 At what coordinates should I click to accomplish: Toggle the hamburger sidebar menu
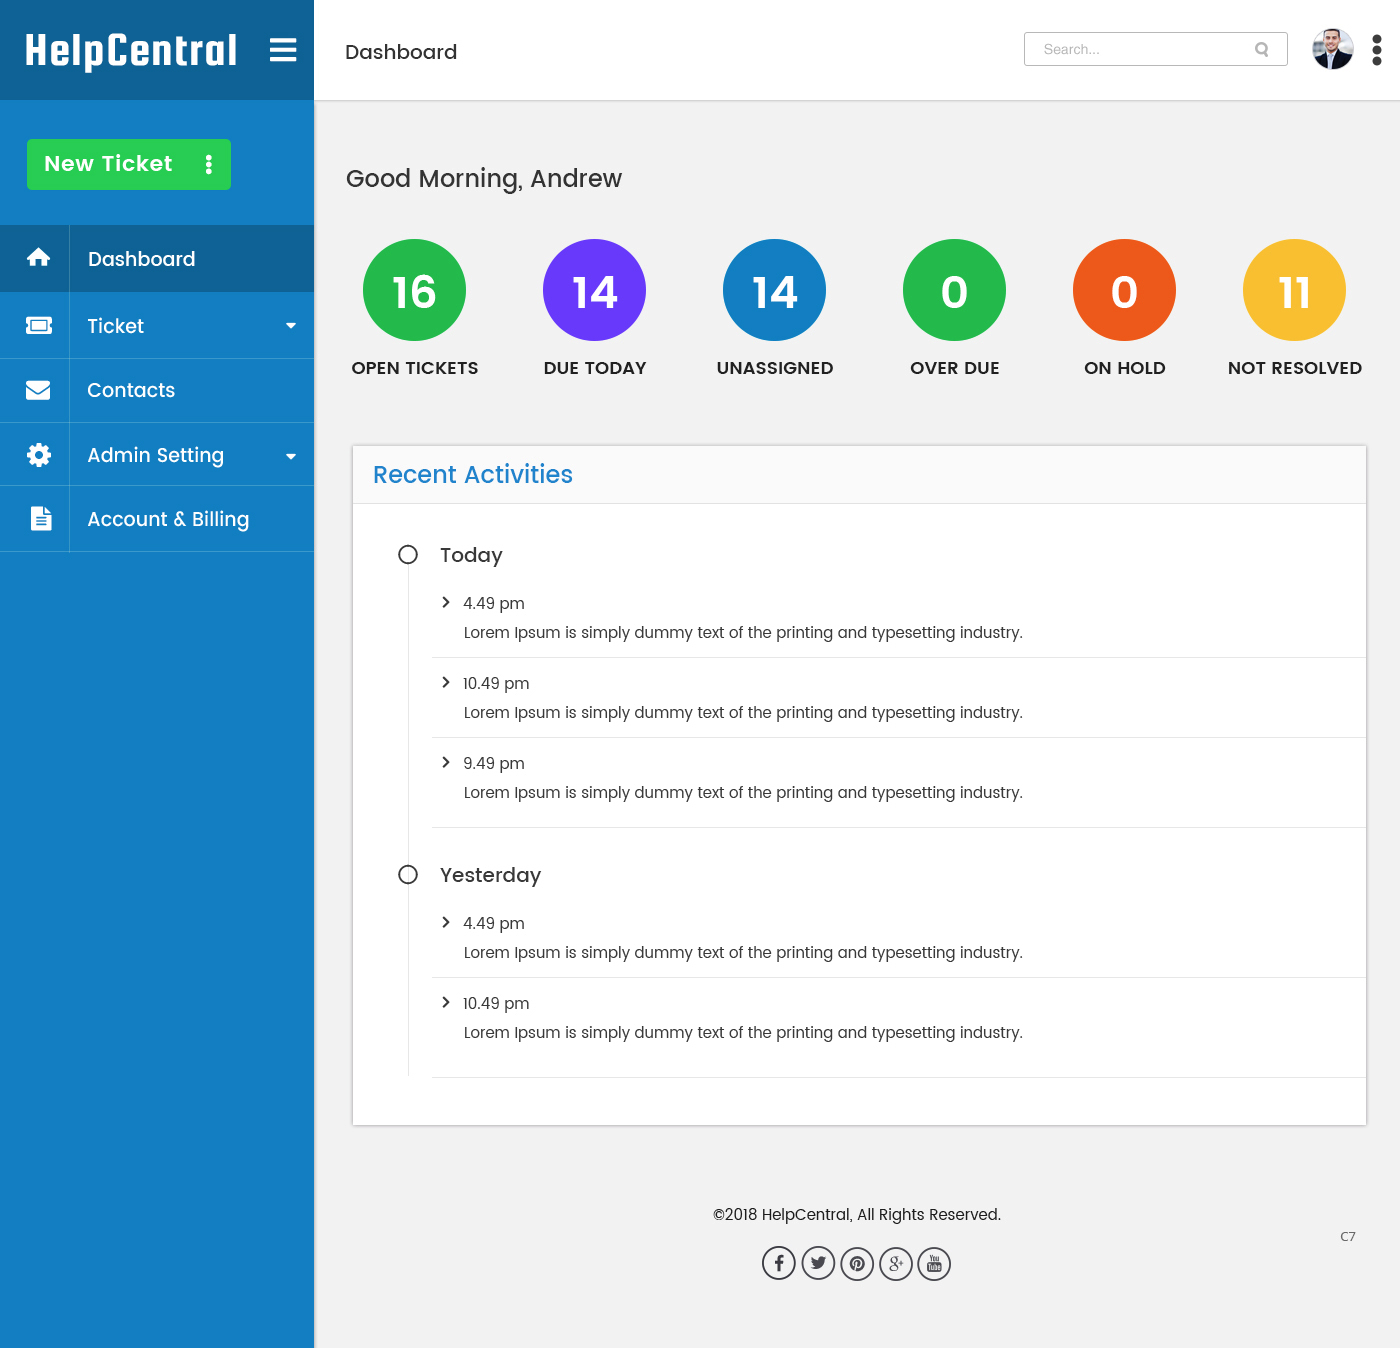point(283,50)
